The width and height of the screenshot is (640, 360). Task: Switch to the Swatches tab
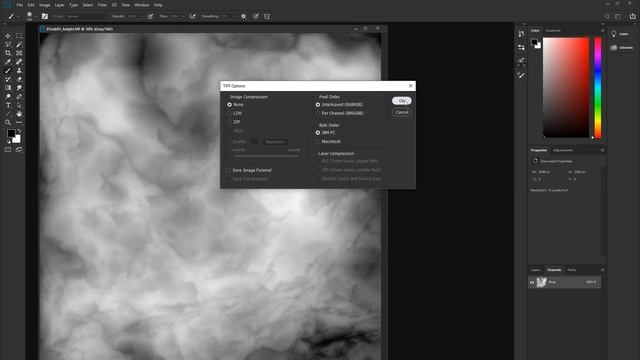pyautogui.click(x=553, y=31)
